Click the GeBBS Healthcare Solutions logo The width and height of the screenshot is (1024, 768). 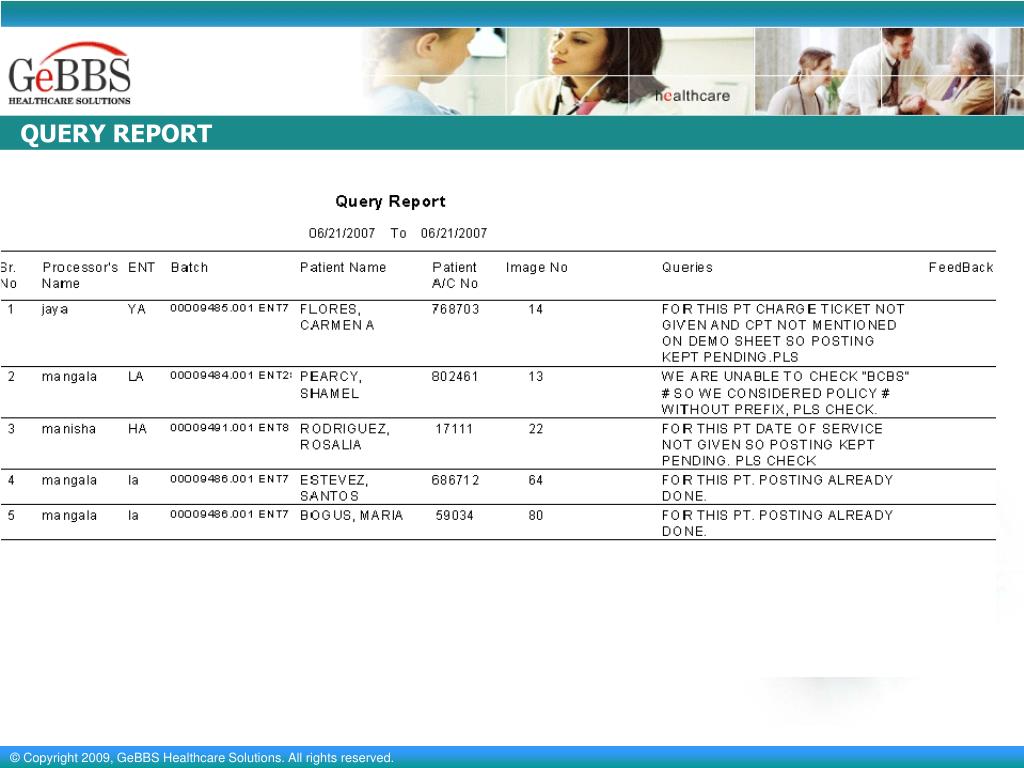click(69, 73)
